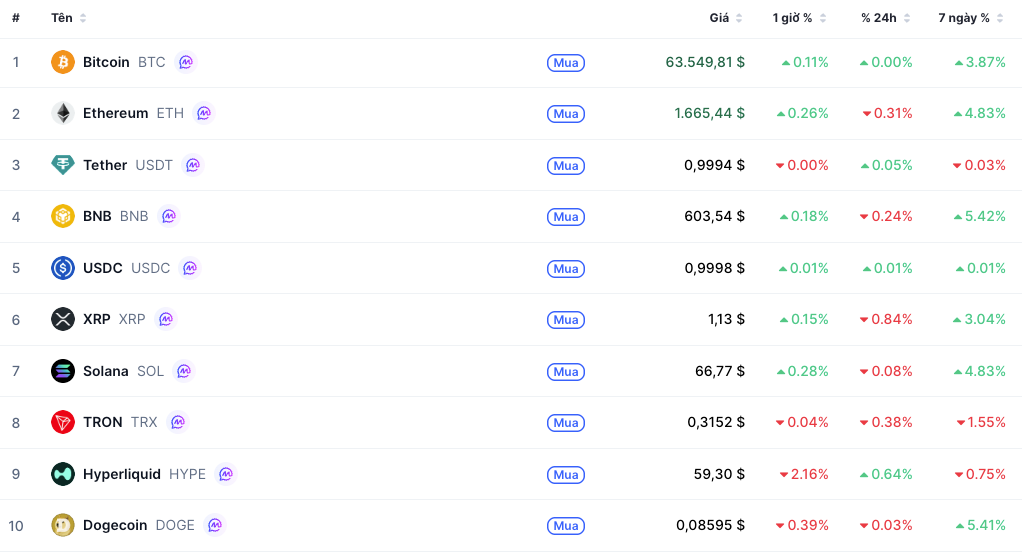The height and width of the screenshot is (558, 1022).
Task: Click Hyperliquid price 59,30 $
Action: point(719,474)
